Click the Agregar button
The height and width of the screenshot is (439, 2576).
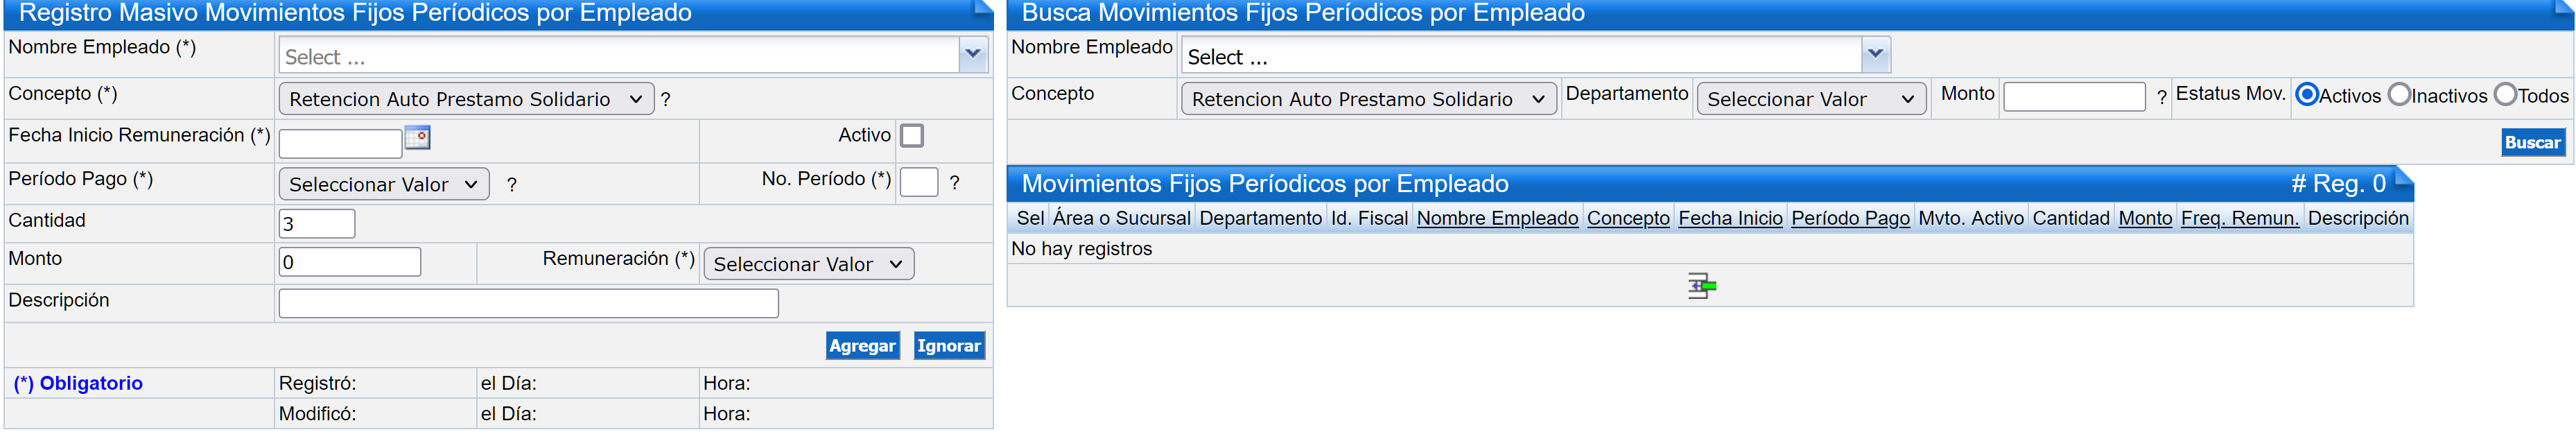click(862, 346)
